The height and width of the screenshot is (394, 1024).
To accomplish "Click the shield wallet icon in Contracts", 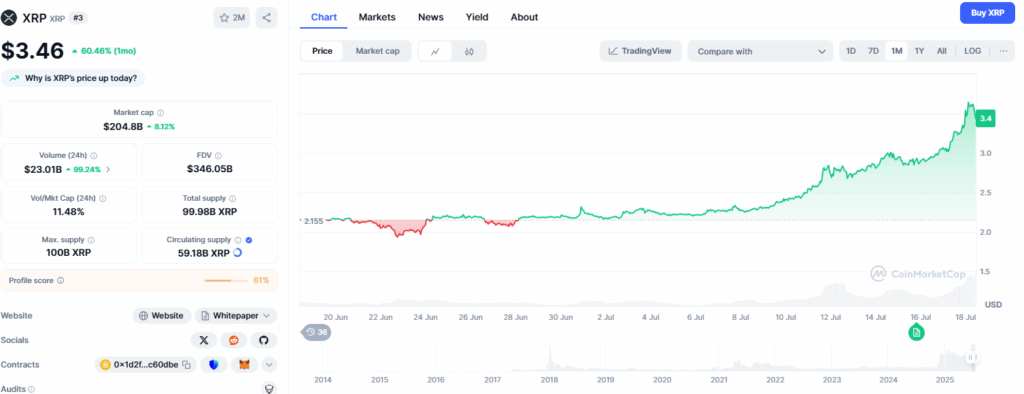I will 214,365.
